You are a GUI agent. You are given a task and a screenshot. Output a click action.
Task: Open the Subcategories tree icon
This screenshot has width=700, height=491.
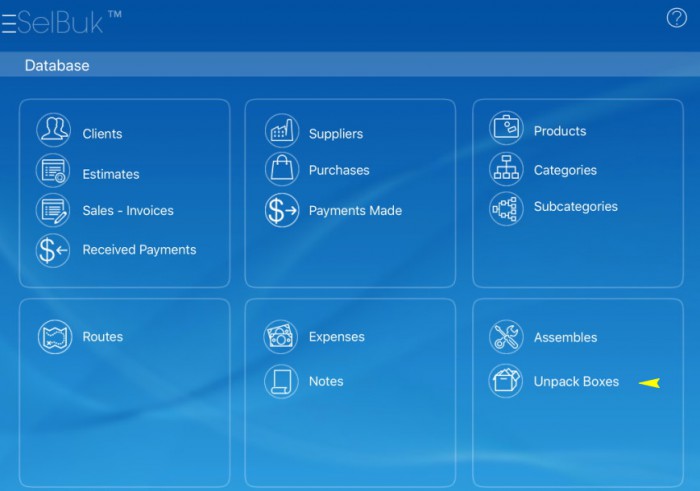click(x=506, y=208)
